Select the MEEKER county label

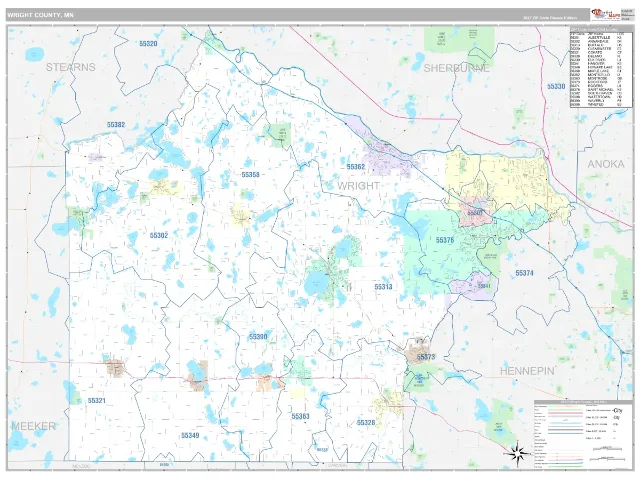pyautogui.click(x=33, y=426)
